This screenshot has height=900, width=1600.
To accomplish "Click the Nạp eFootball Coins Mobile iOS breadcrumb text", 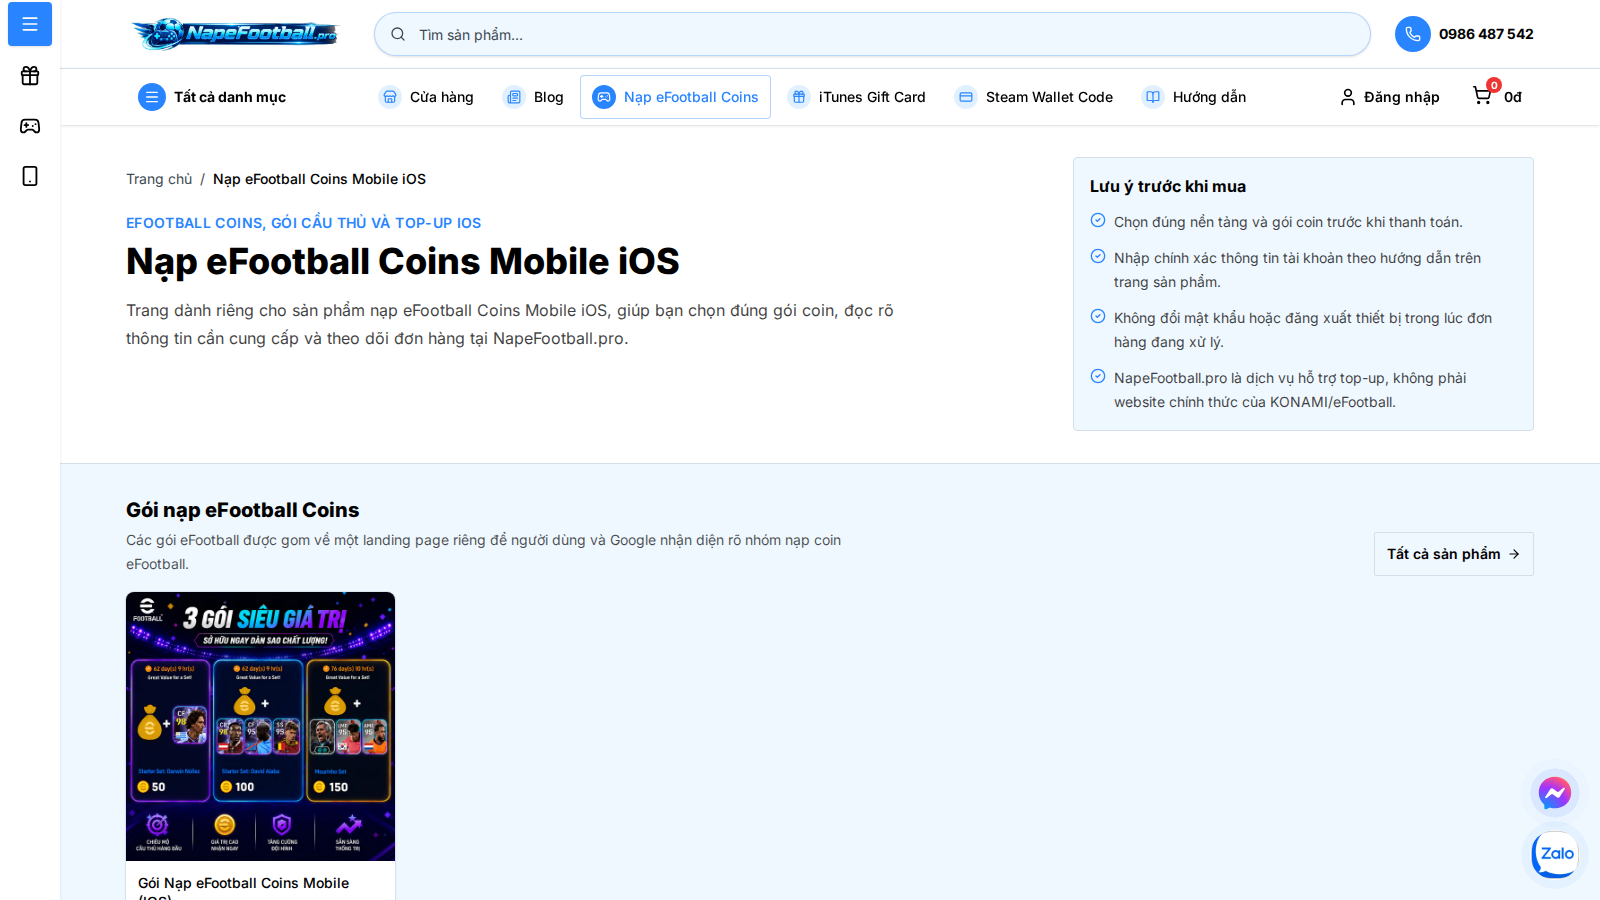I will pos(319,179).
